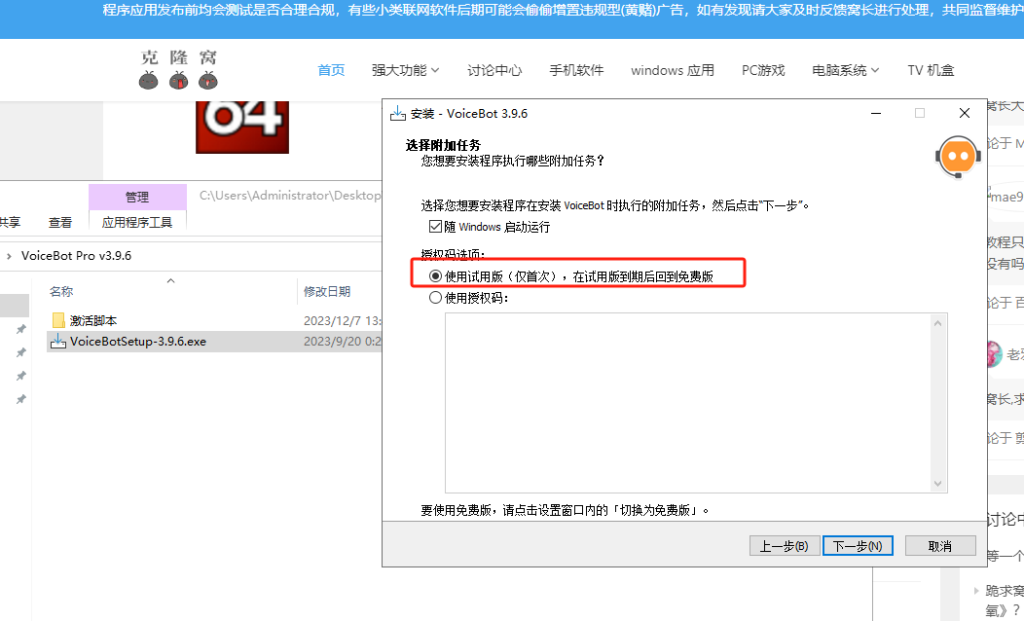
Task: Click the Explorer address path C:\Users\Administrator
Action: click(290, 195)
